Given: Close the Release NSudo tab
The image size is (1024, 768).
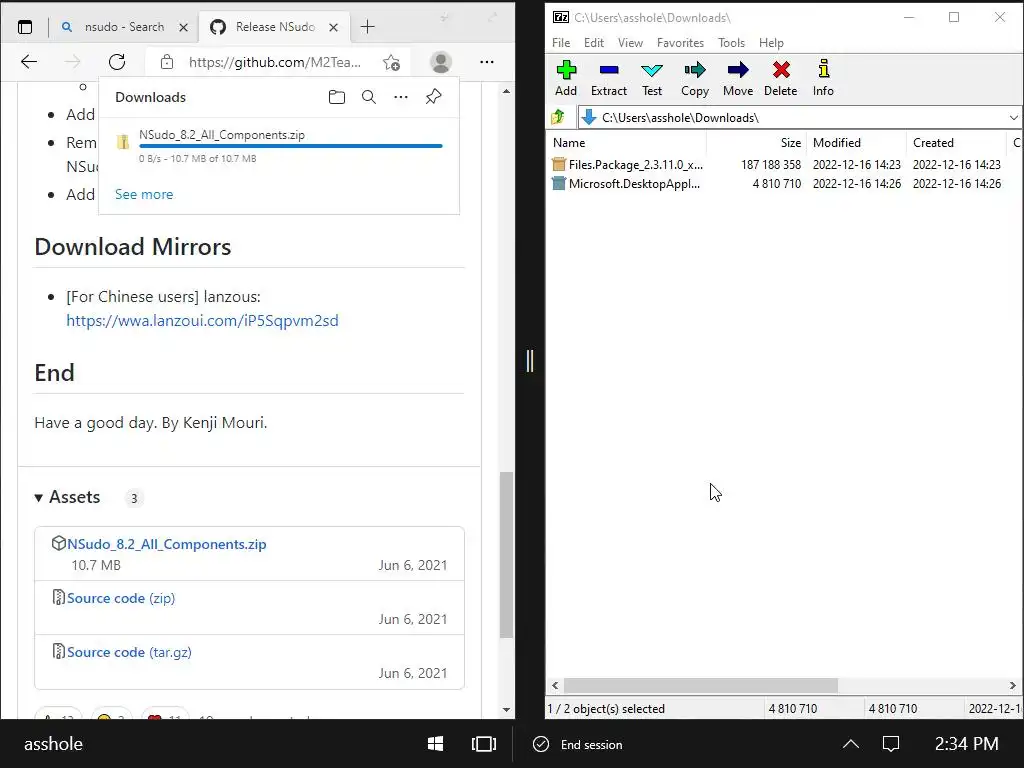Looking at the screenshot, I should pyautogui.click(x=334, y=27).
